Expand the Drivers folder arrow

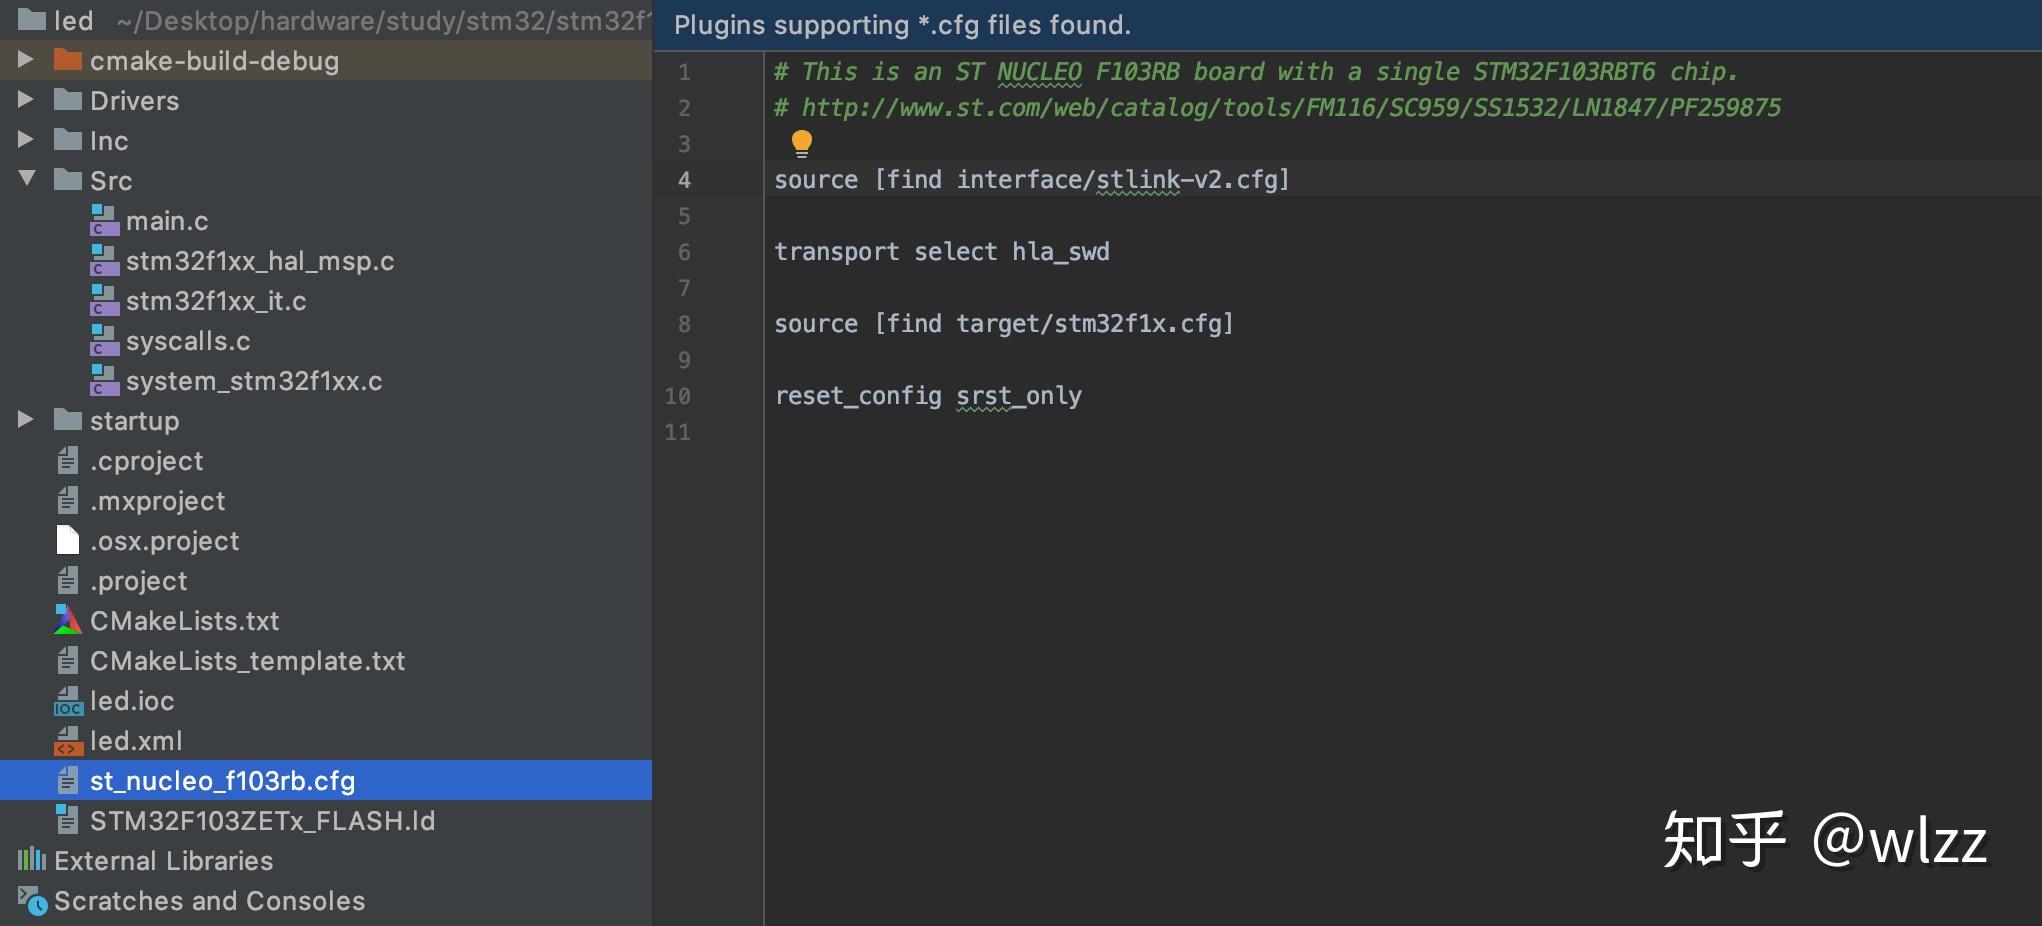click(x=26, y=100)
